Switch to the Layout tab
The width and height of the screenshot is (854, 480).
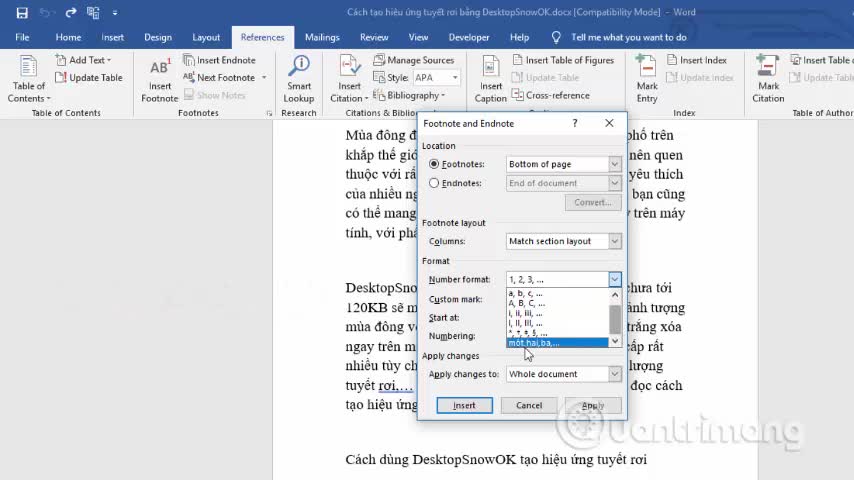point(206,37)
